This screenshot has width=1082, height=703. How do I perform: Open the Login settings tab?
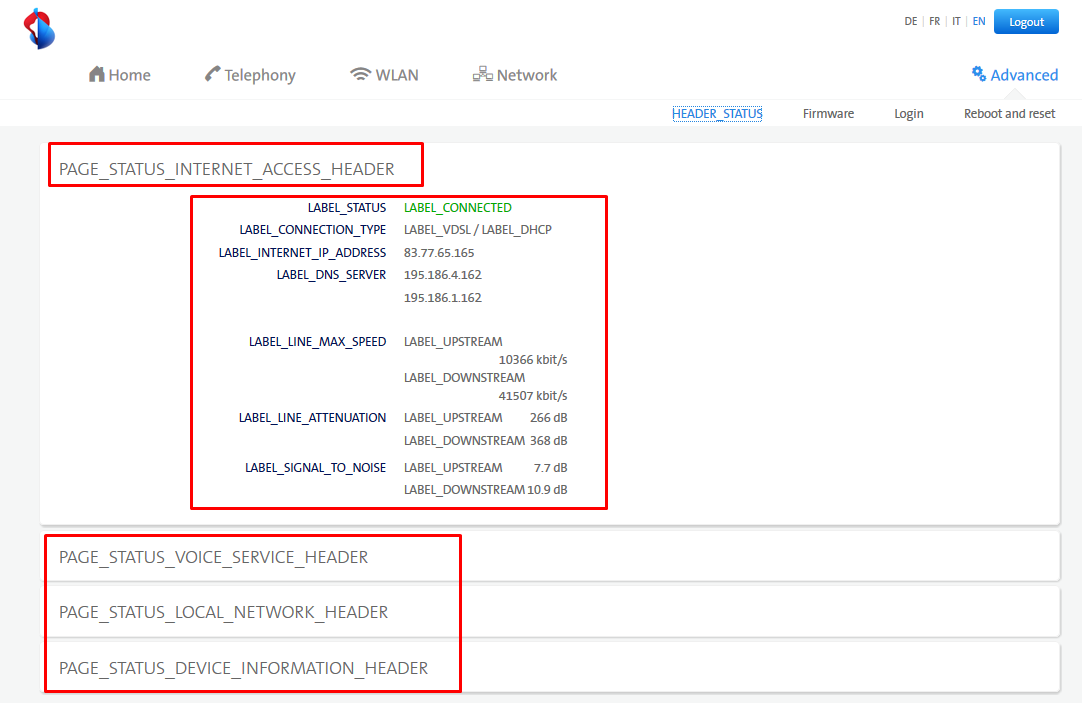(908, 114)
